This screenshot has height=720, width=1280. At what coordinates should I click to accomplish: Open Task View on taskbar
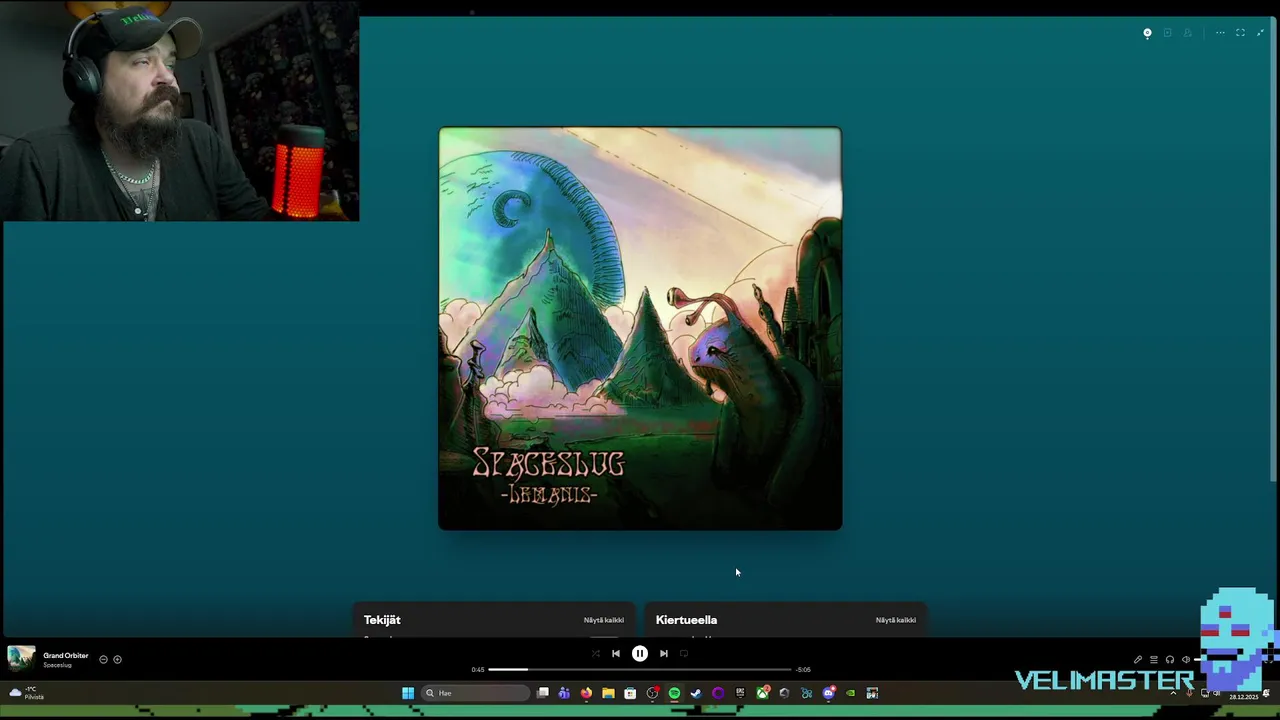click(543, 693)
